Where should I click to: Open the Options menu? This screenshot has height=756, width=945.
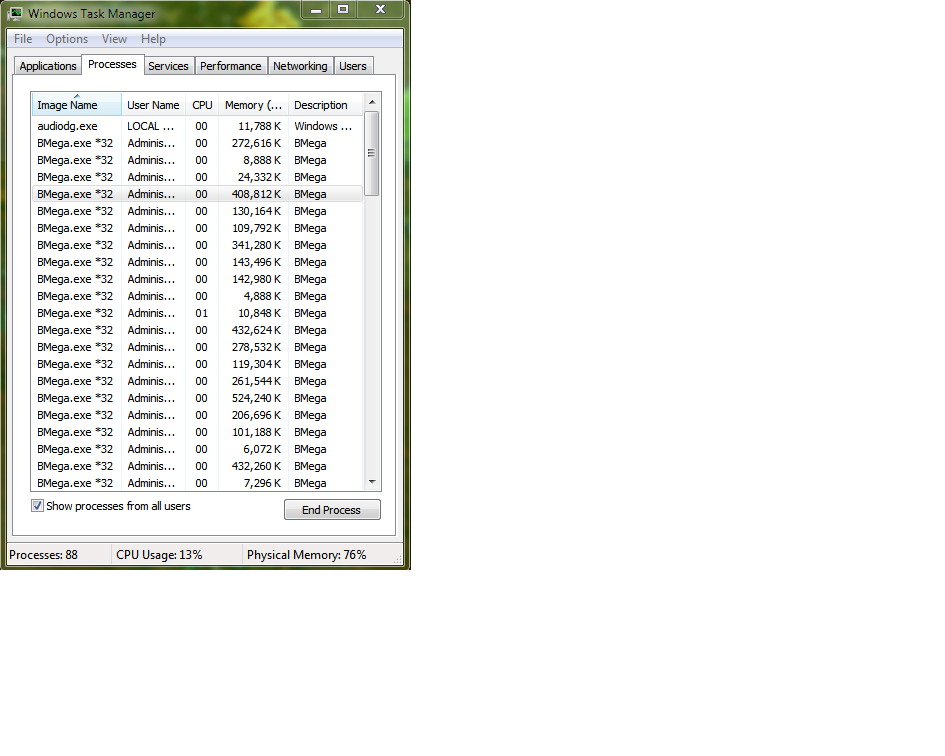pyautogui.click(x=67, y=39)
